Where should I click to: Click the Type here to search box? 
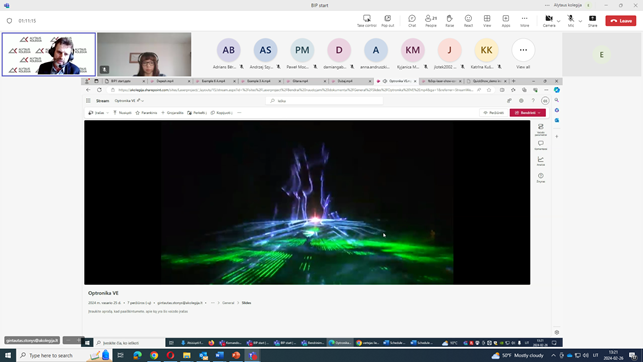[51, 355]
